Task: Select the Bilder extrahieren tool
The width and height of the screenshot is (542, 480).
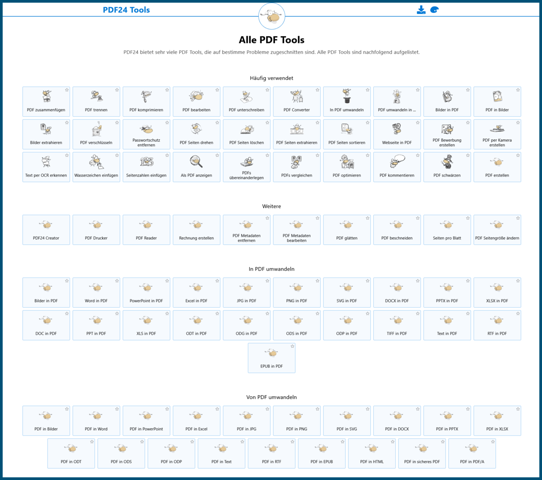Action: [x=46, y=134]
